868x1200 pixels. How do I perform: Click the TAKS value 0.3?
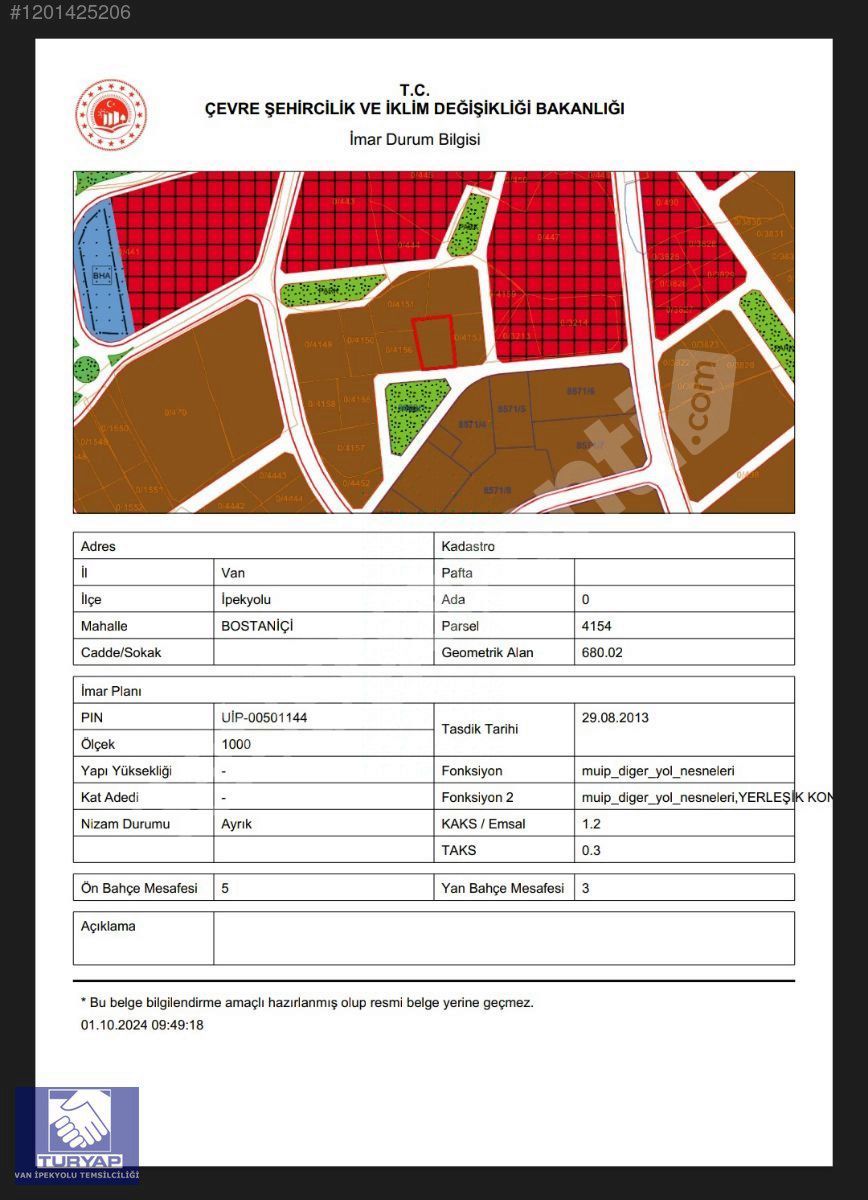click(x=590, y=850)
